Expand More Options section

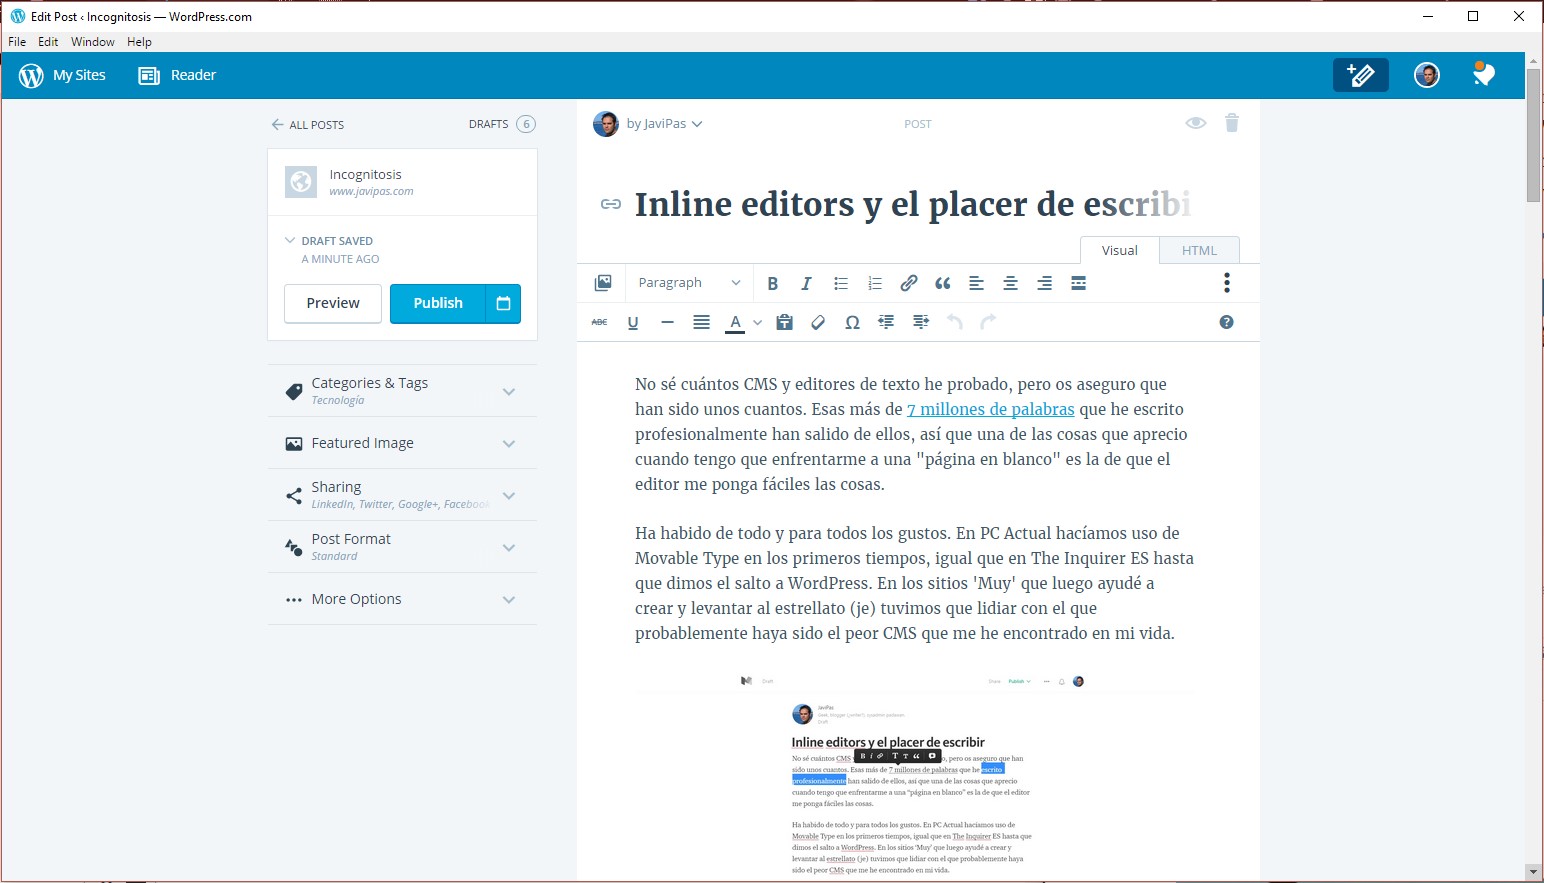402,599
